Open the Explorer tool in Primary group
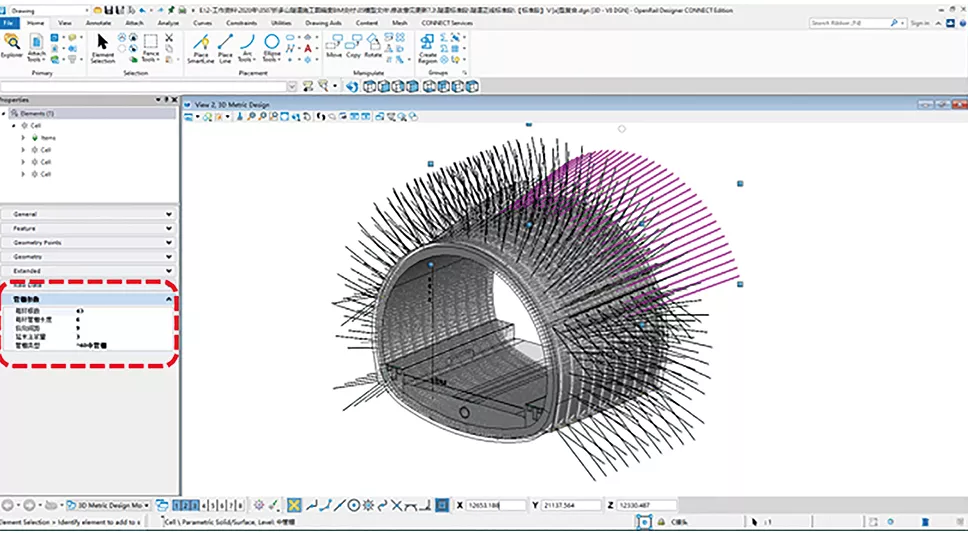Screen dimensions: 968x533 click(x=11, y=47)
